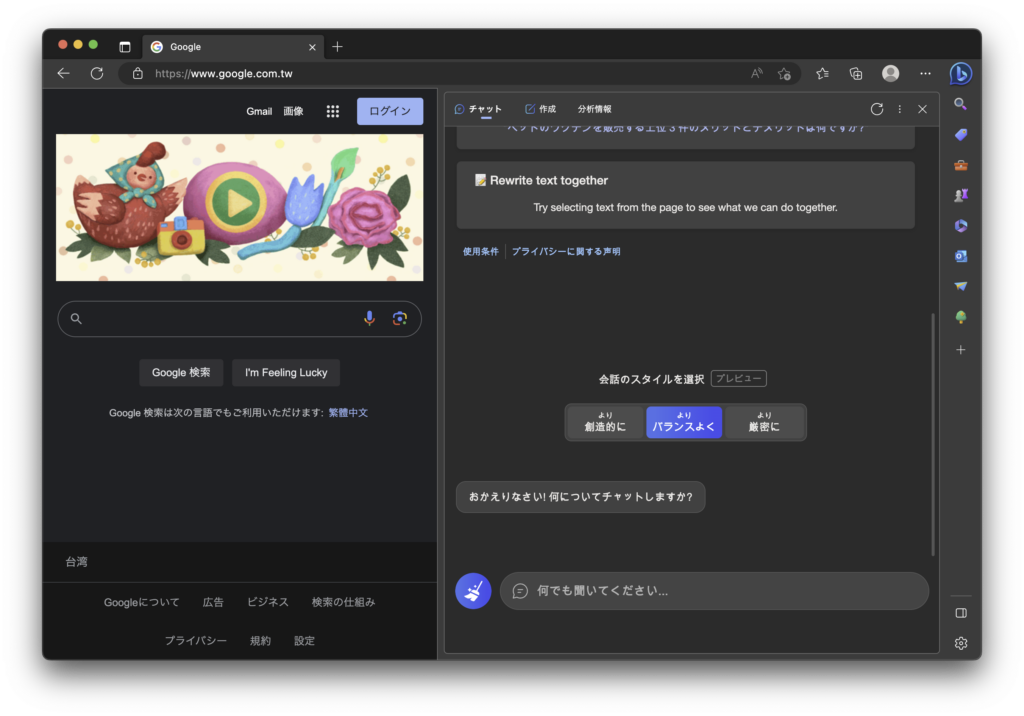Click the browser back arrow
This screenshot has height=716, width=1024.
[x=63, y=73]
